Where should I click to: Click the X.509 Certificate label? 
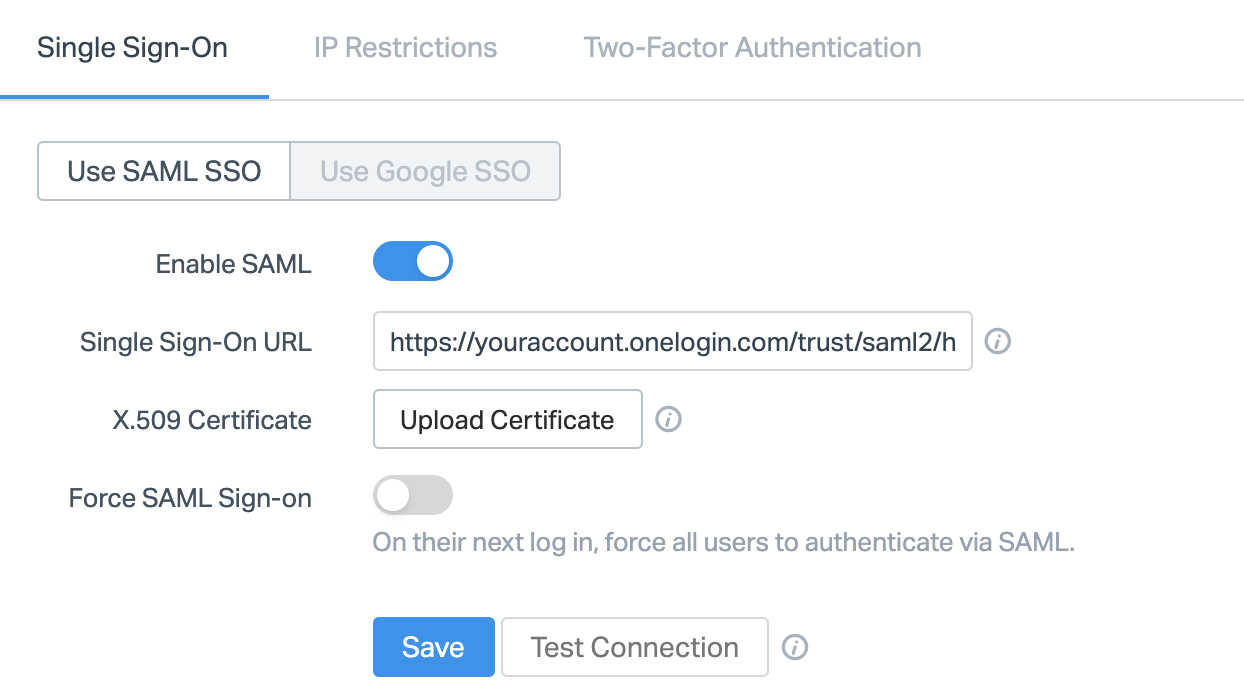(212, 420)
